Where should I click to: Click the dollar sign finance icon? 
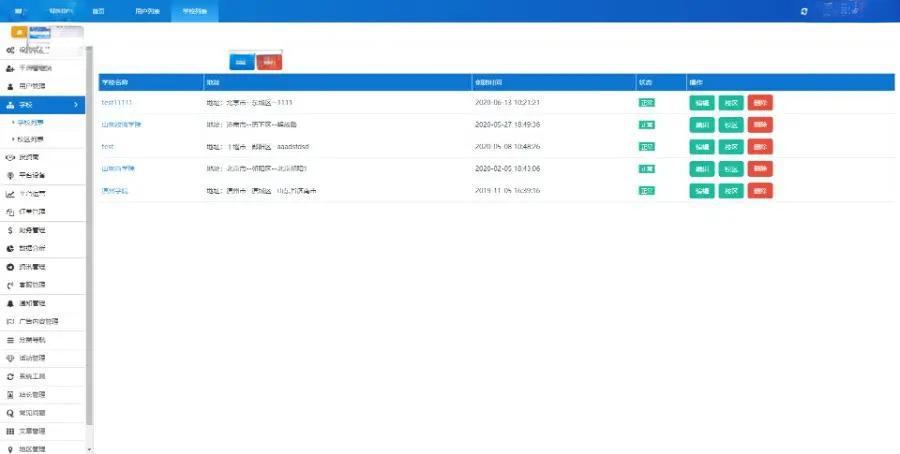click(10, 230)
